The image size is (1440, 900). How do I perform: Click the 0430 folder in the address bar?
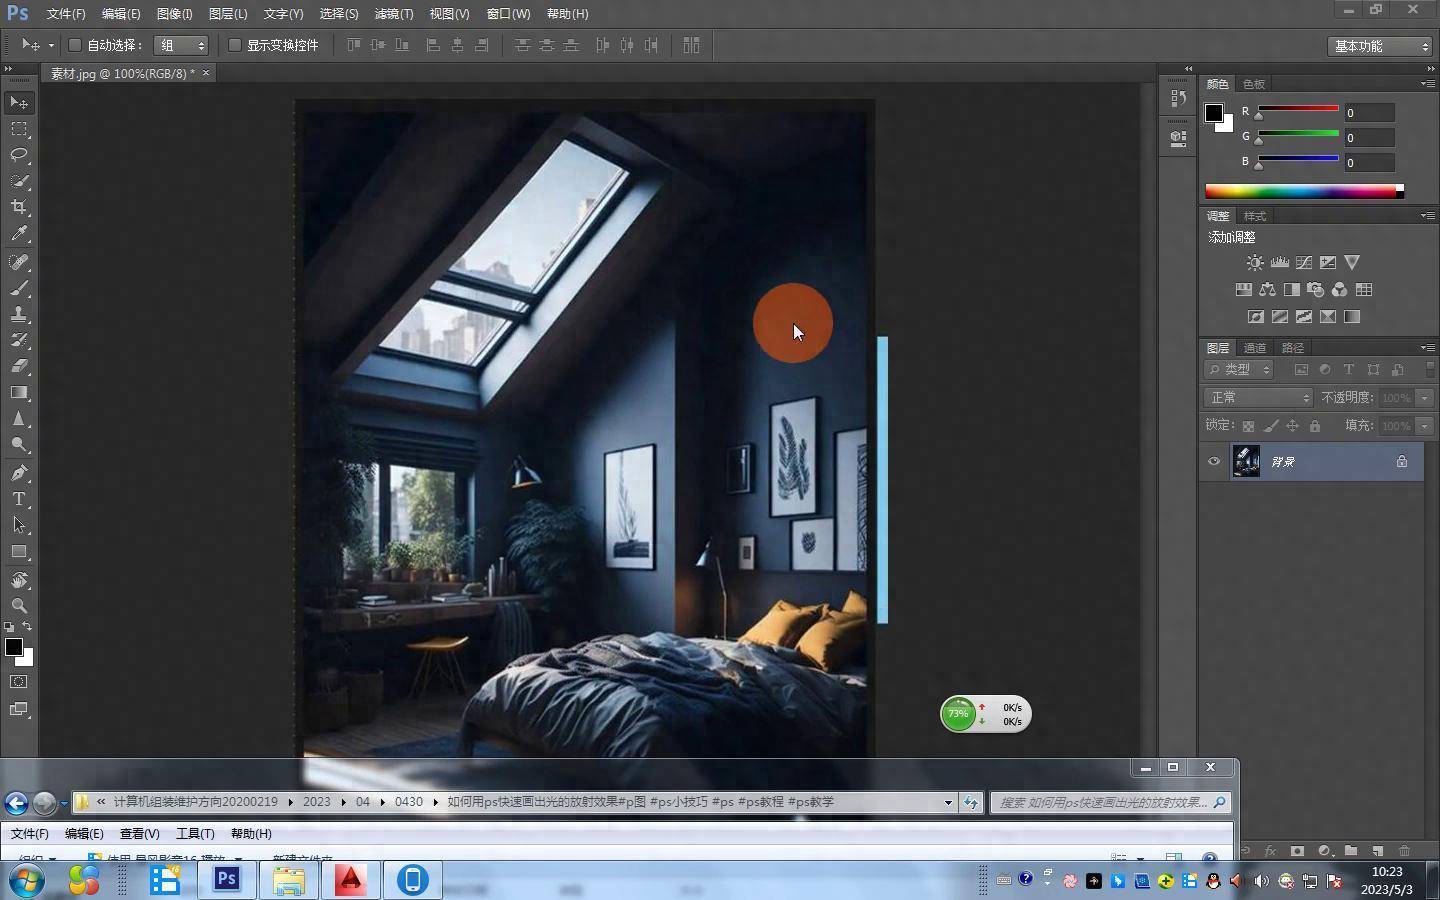tap(408, 802)
